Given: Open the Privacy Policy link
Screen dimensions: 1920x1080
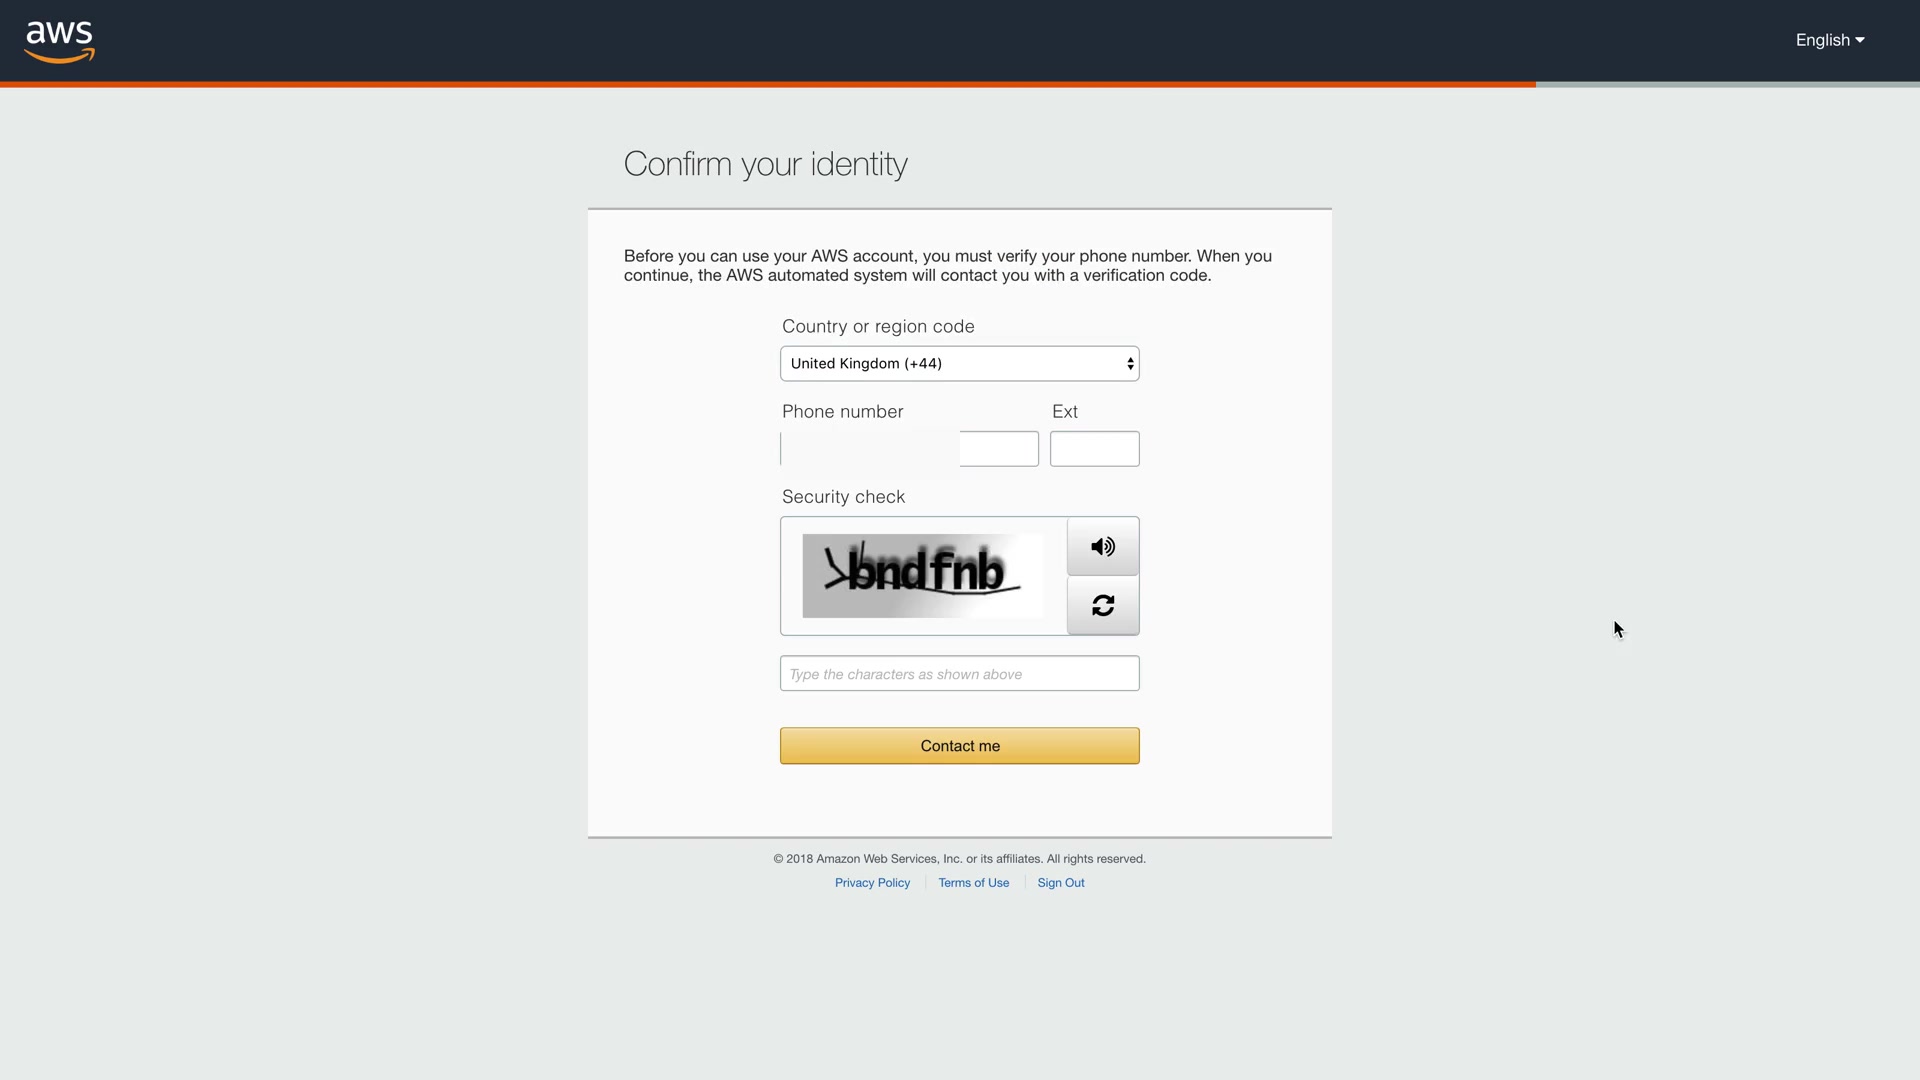Looking at the screenshot, I should [x=872, y=883].
